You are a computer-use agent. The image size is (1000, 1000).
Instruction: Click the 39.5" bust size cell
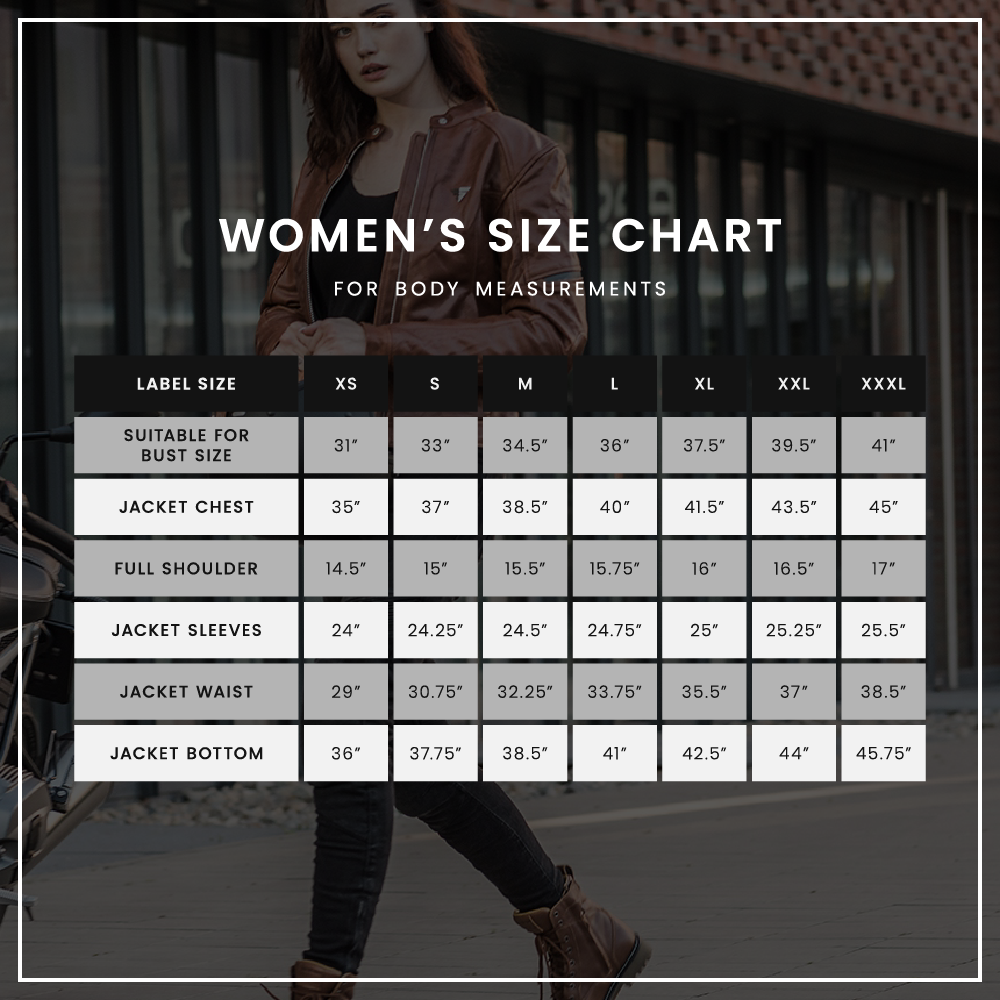click(x=794, y=445)
